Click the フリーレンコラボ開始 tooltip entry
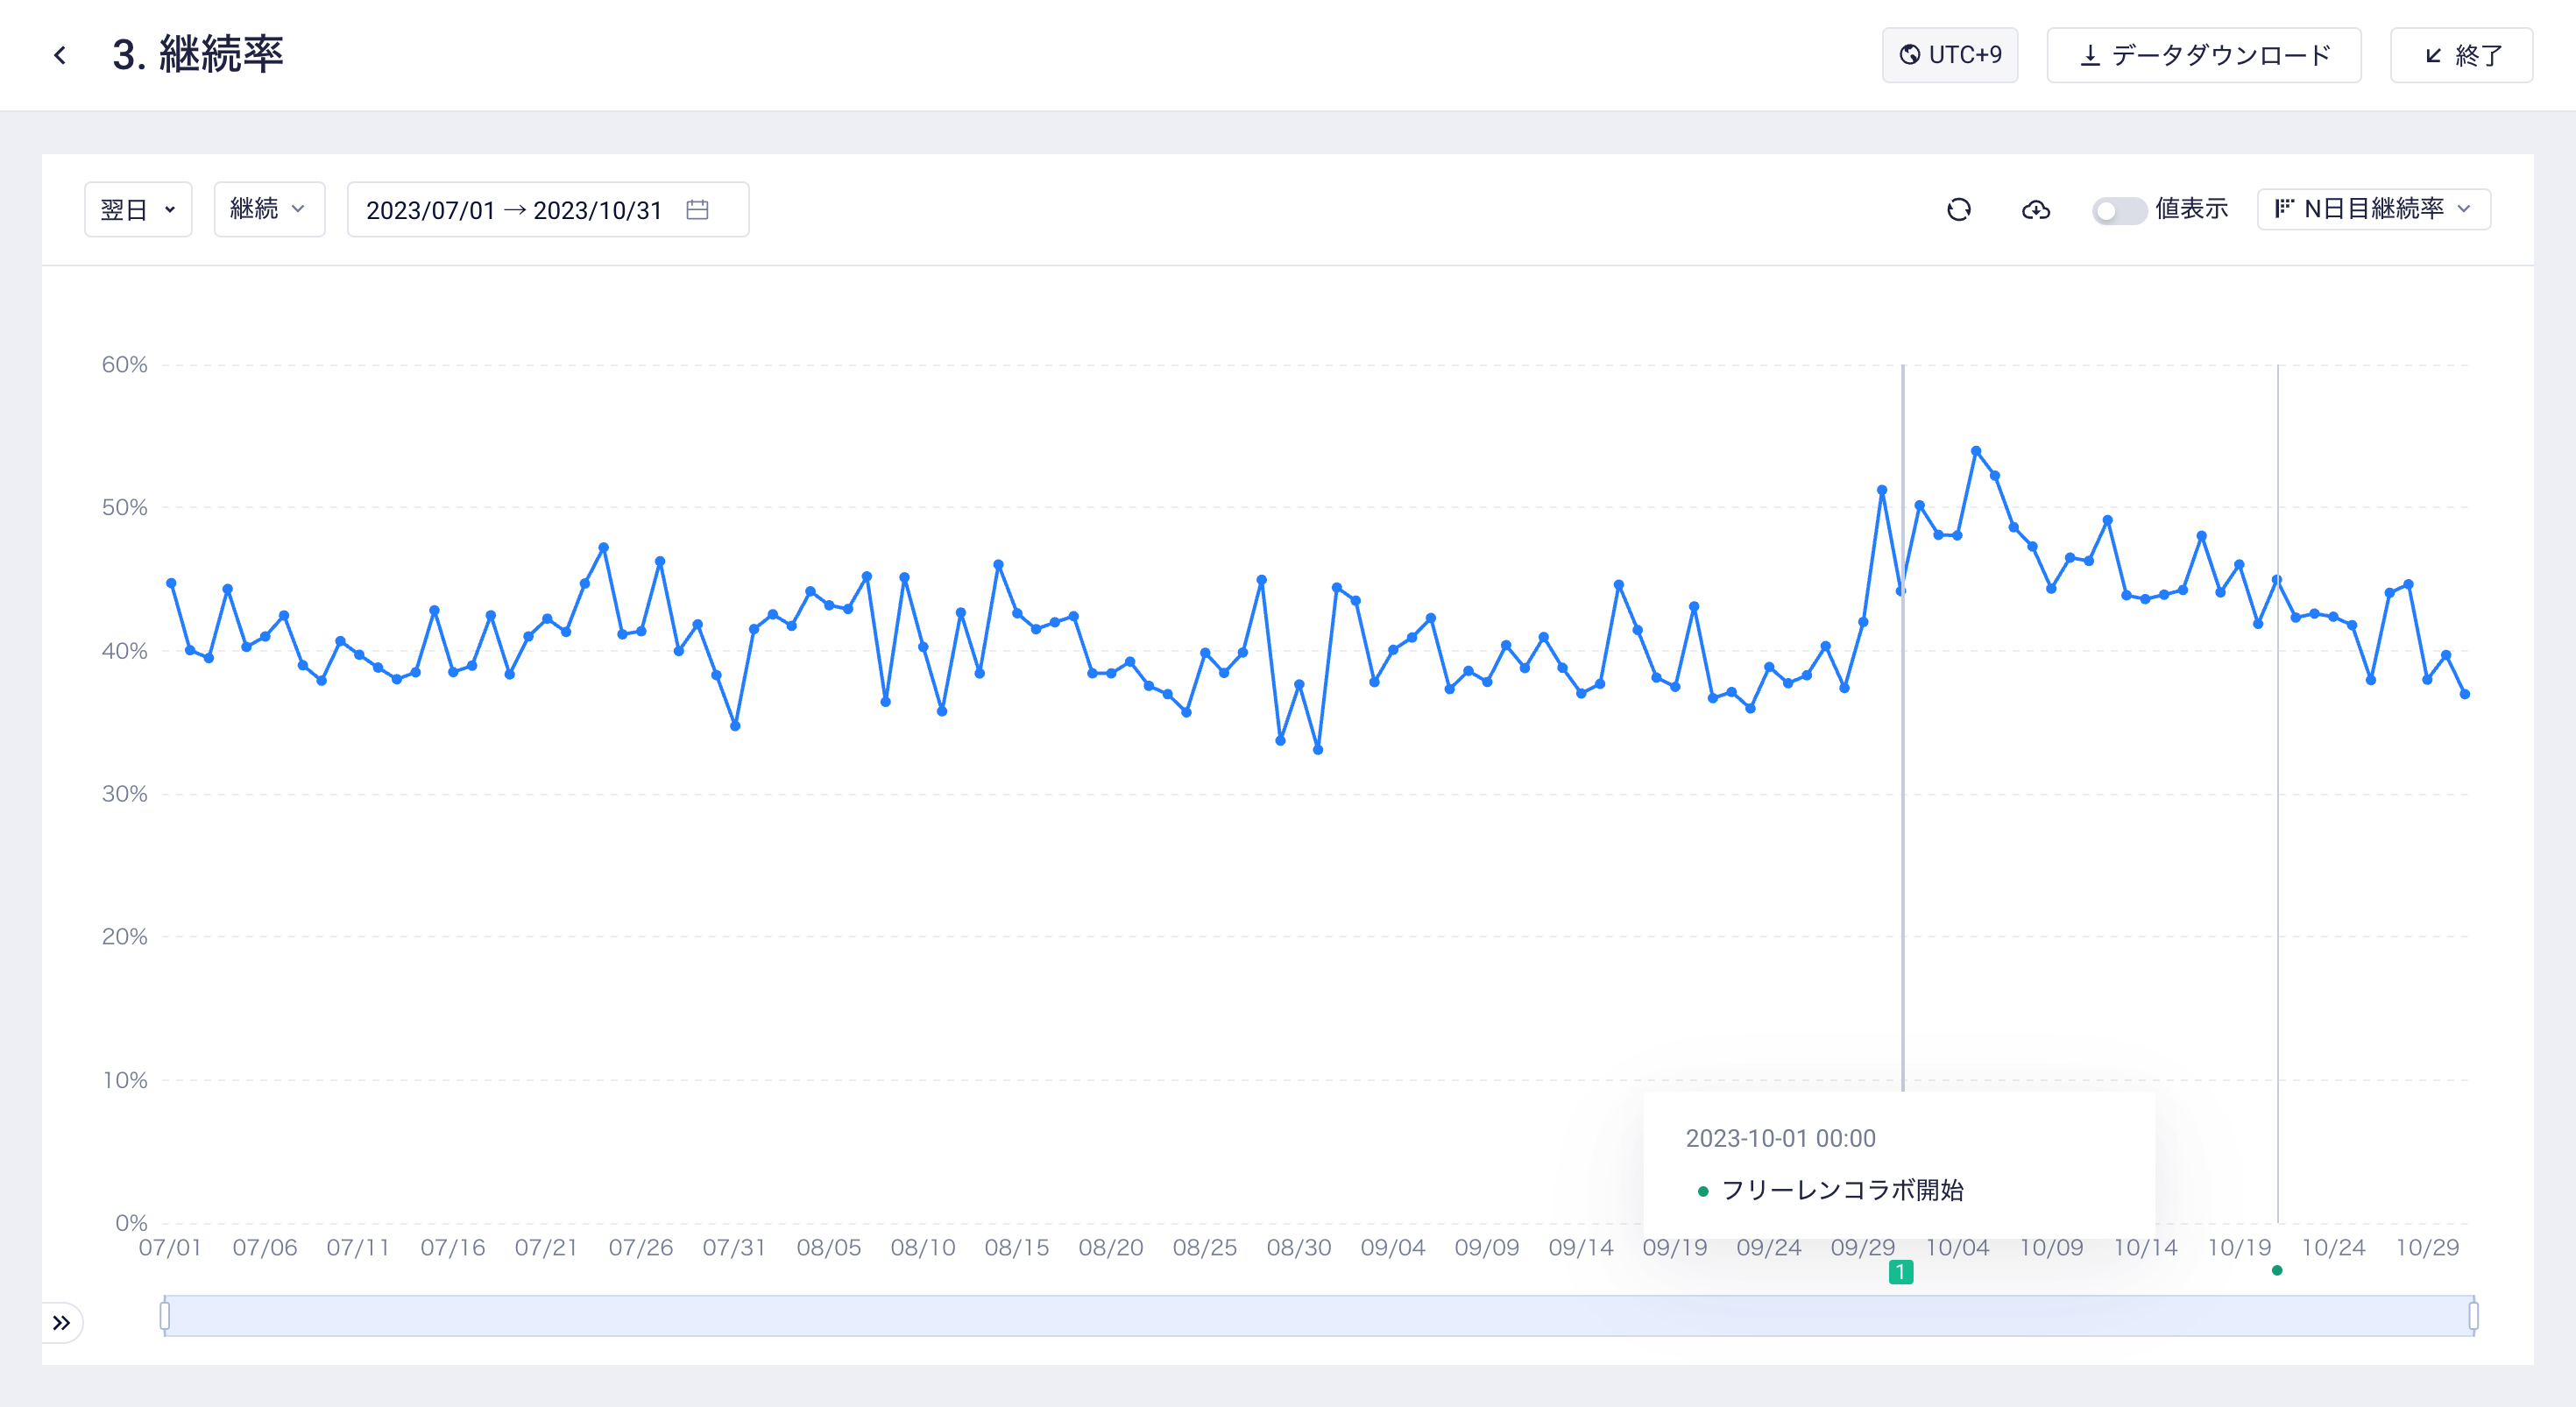Image resolution: width=2576 pixels, height=1407 pixels. coord(1842,1190)
